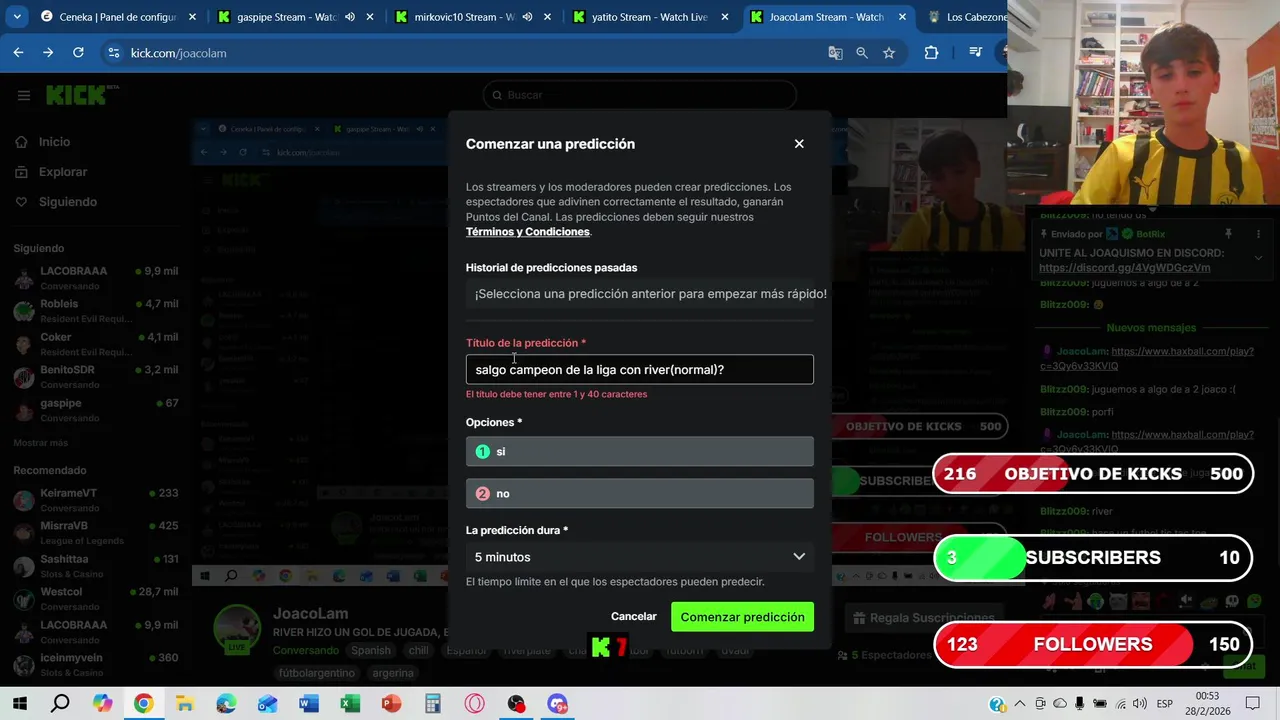Switch to the JoacoLam Stream tab
The width and height of the screenshot is (1280, 720).
826,17
